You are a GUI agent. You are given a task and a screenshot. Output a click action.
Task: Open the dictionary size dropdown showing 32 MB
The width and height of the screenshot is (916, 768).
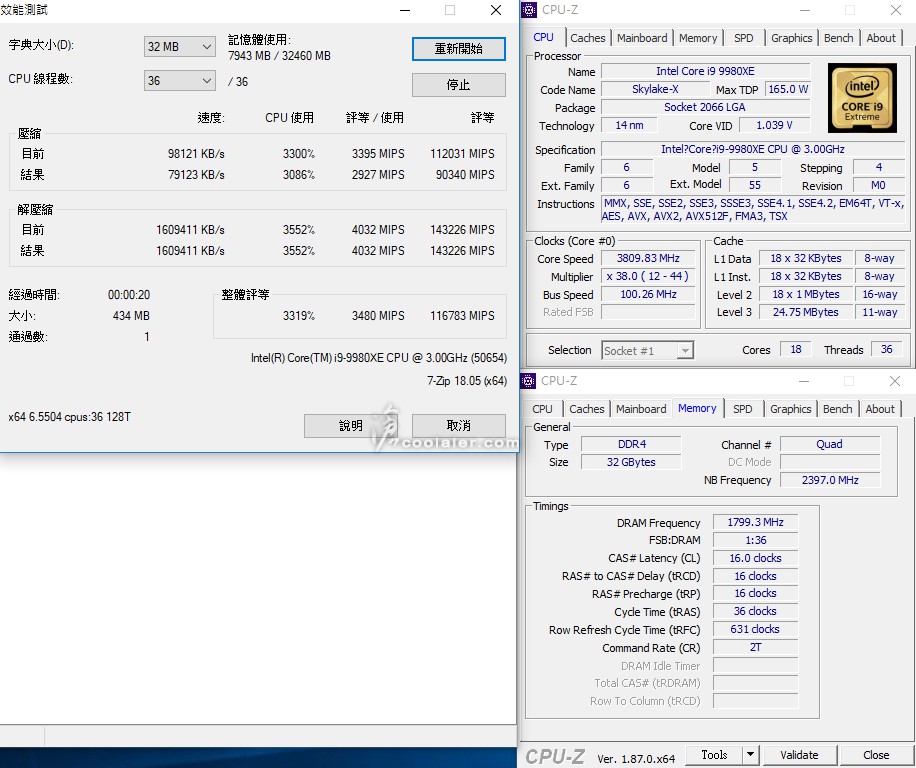179,47
